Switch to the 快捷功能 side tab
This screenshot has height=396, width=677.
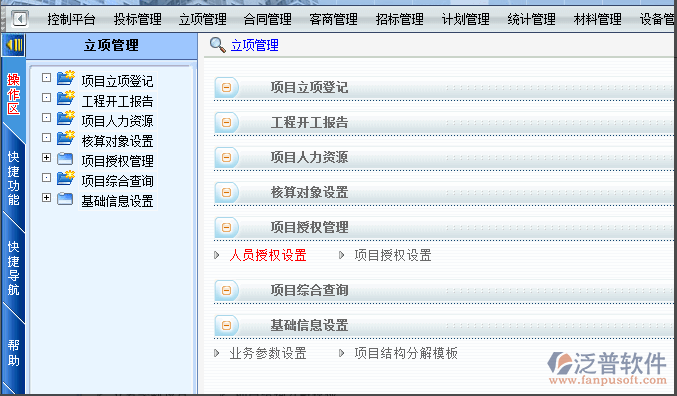coord(13,178)
